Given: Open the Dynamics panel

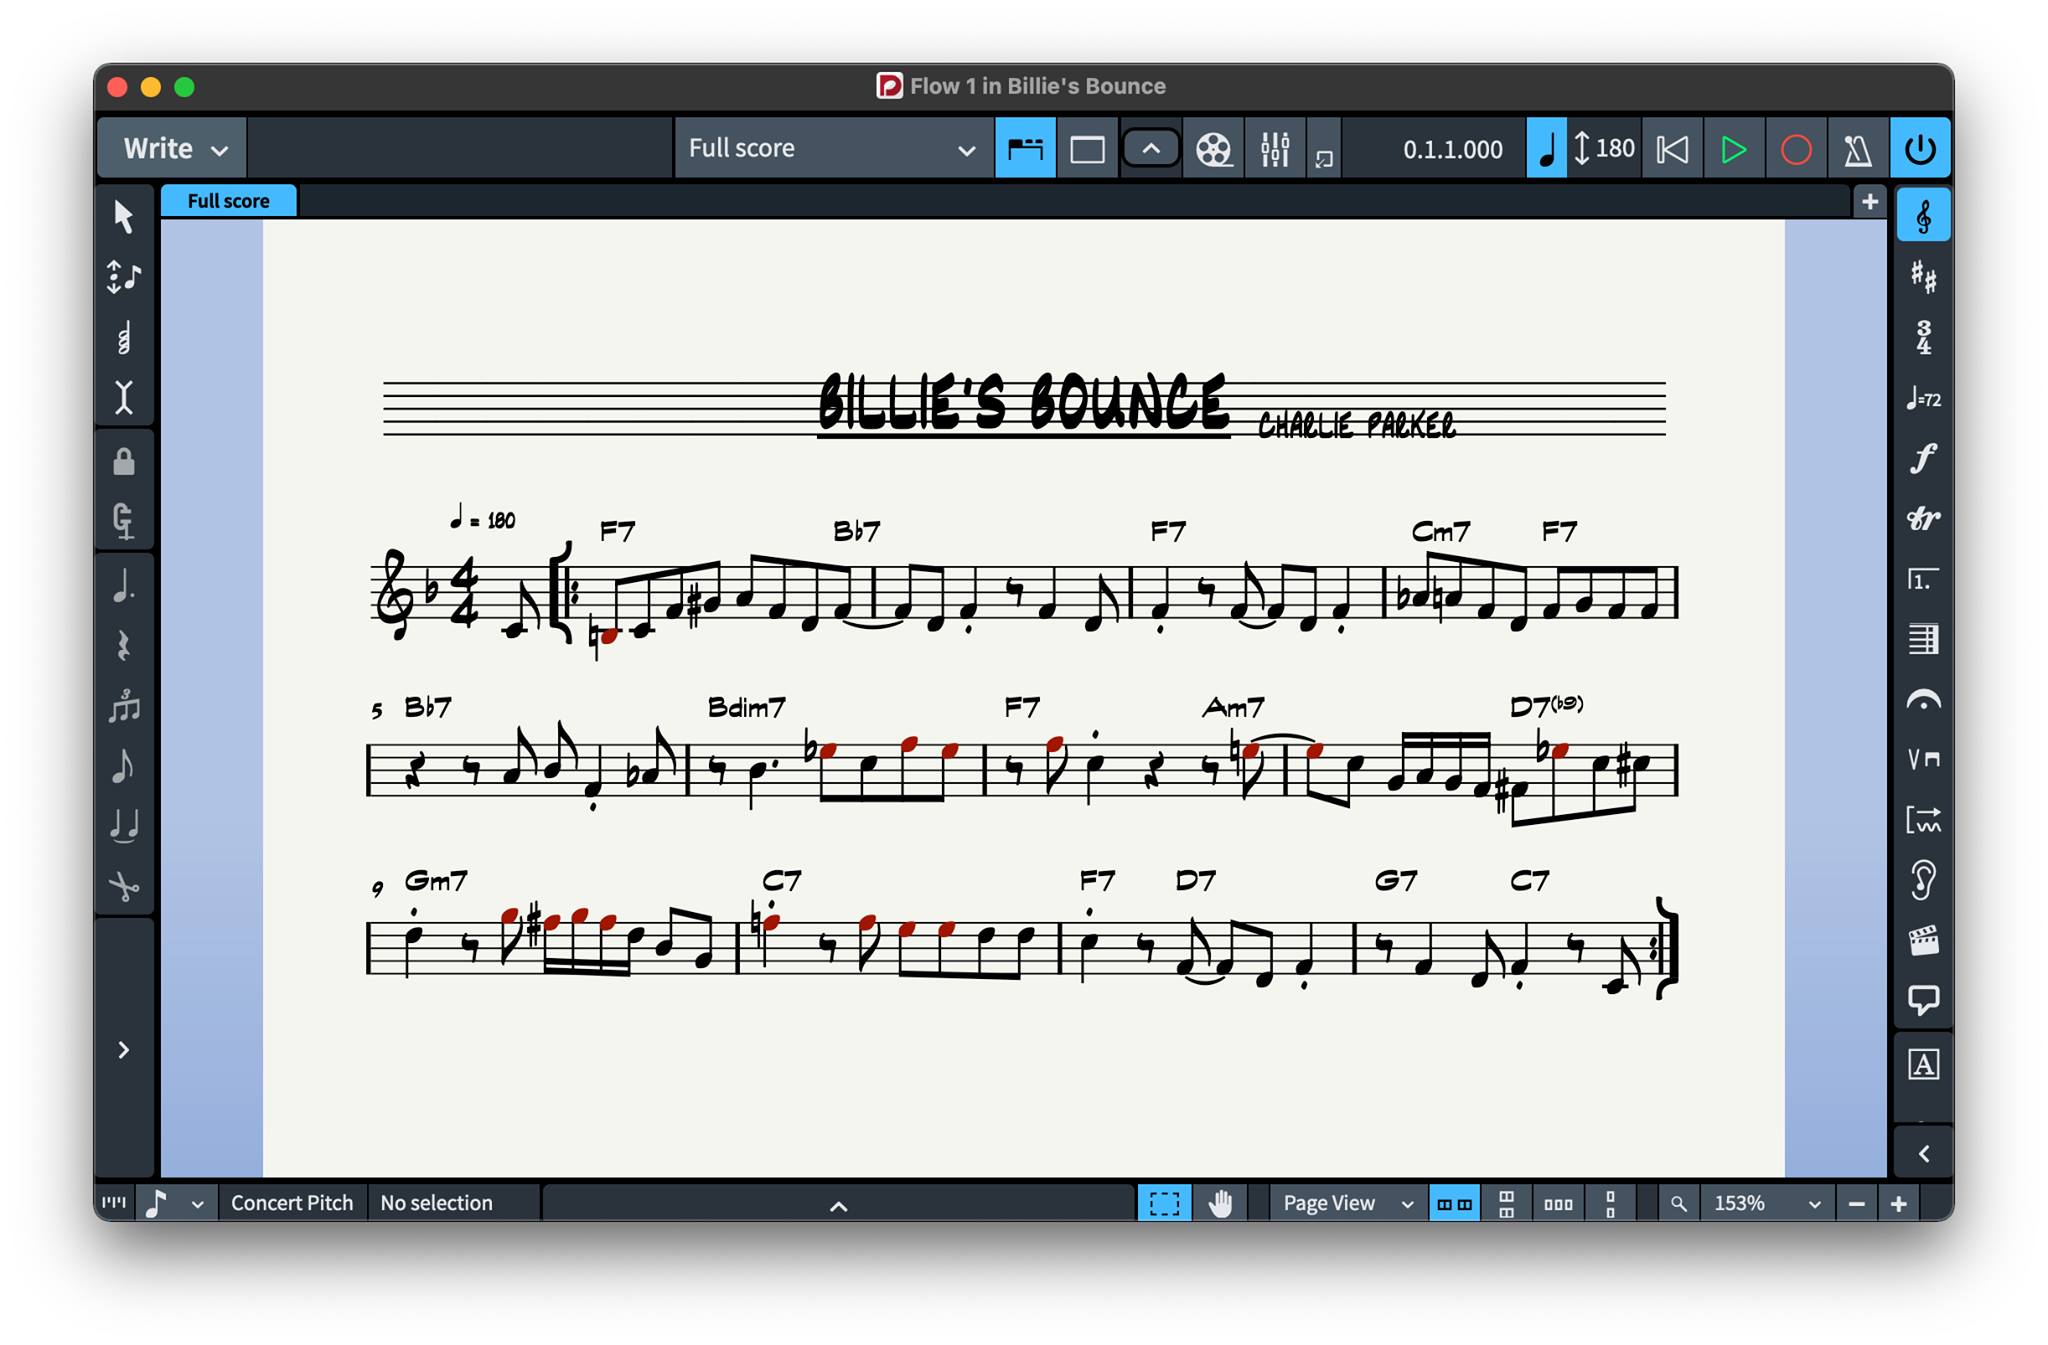Looking at the screenshot, I should 1923,459.
